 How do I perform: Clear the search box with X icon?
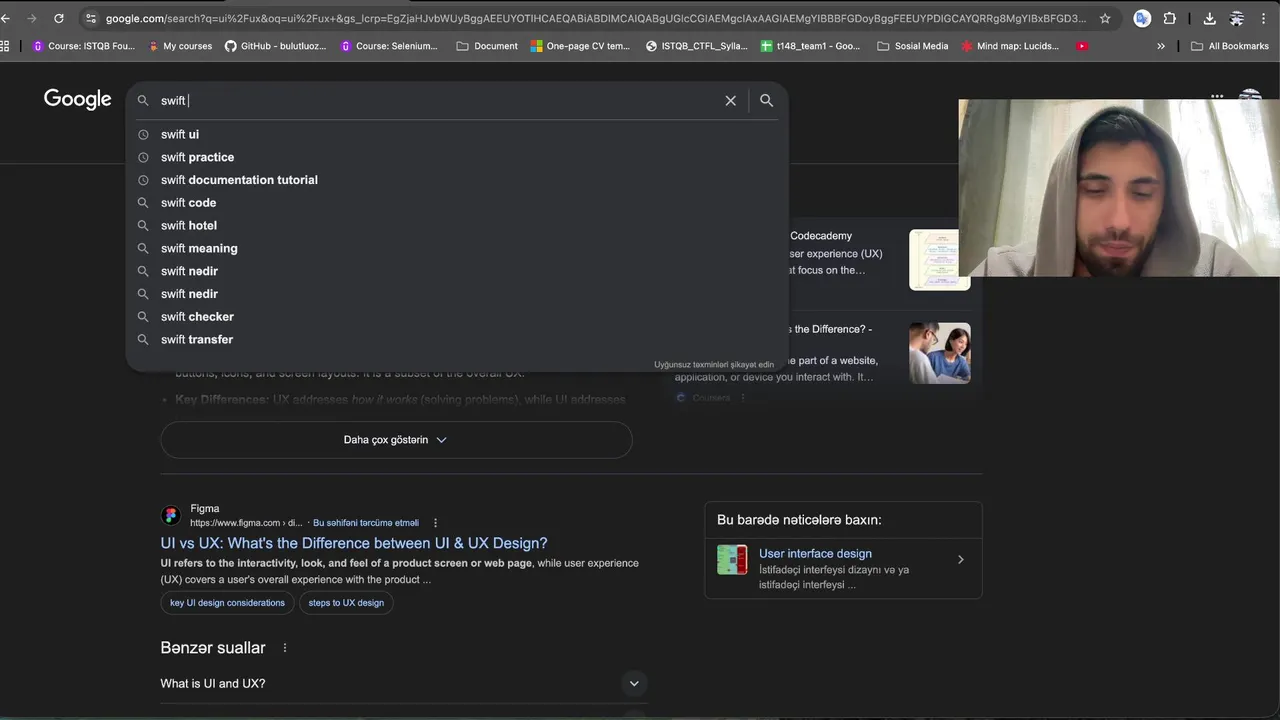click(x=730, y=101)
